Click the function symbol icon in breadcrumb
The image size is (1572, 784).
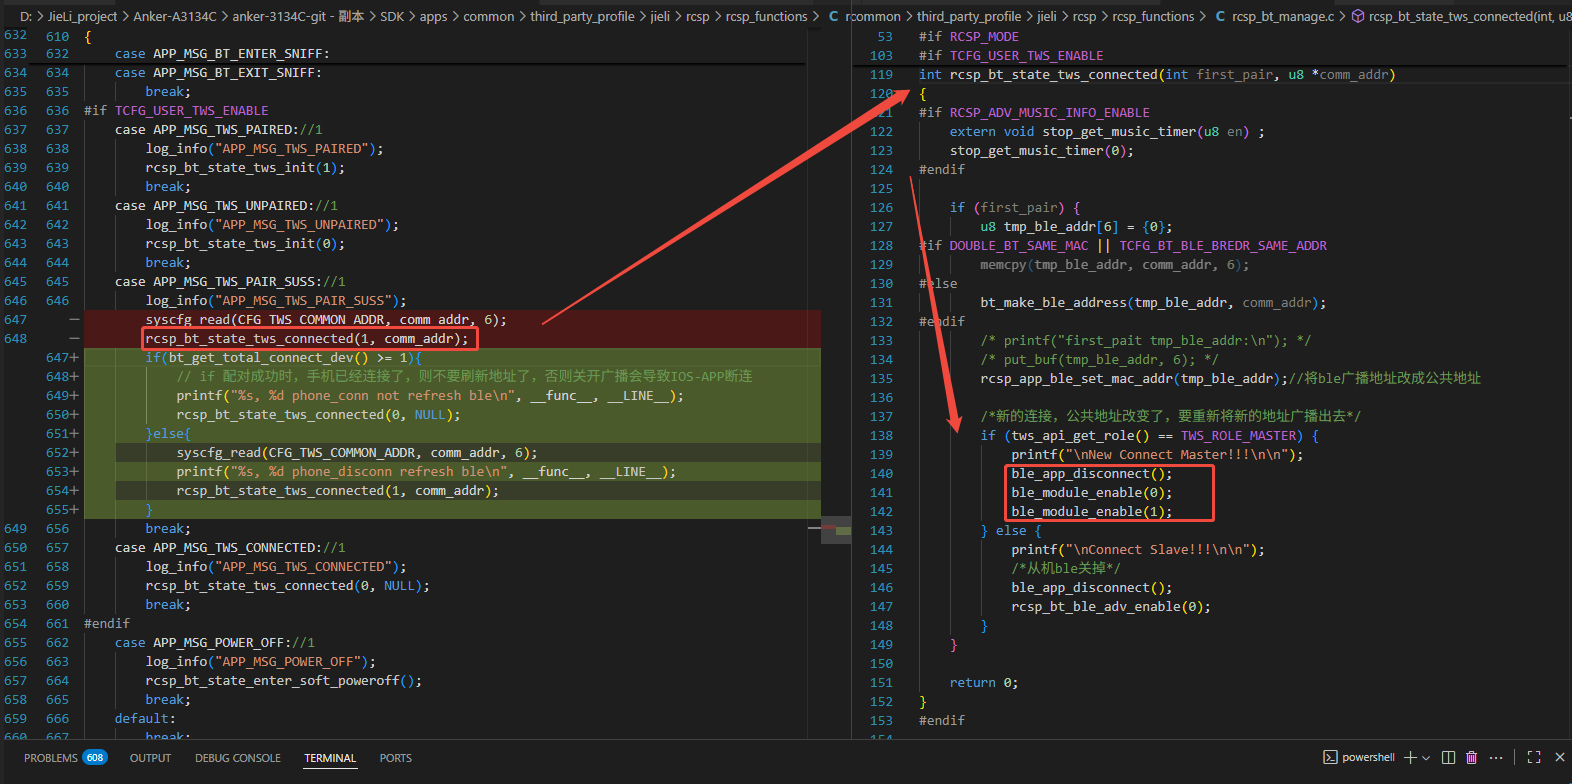click(x=1358, y=17)
